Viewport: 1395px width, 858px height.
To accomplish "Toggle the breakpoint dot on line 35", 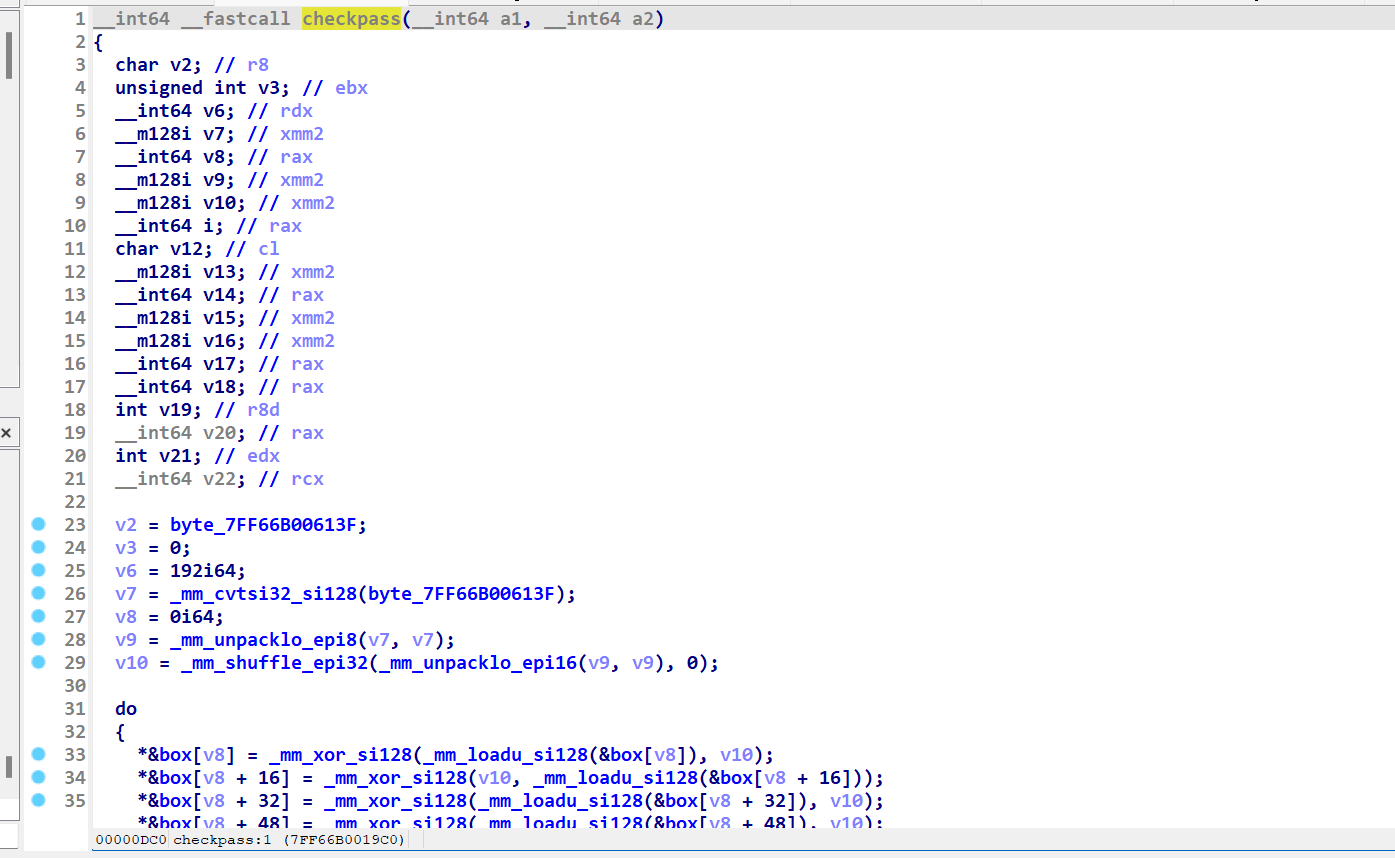I will click(x=39, y=800).
